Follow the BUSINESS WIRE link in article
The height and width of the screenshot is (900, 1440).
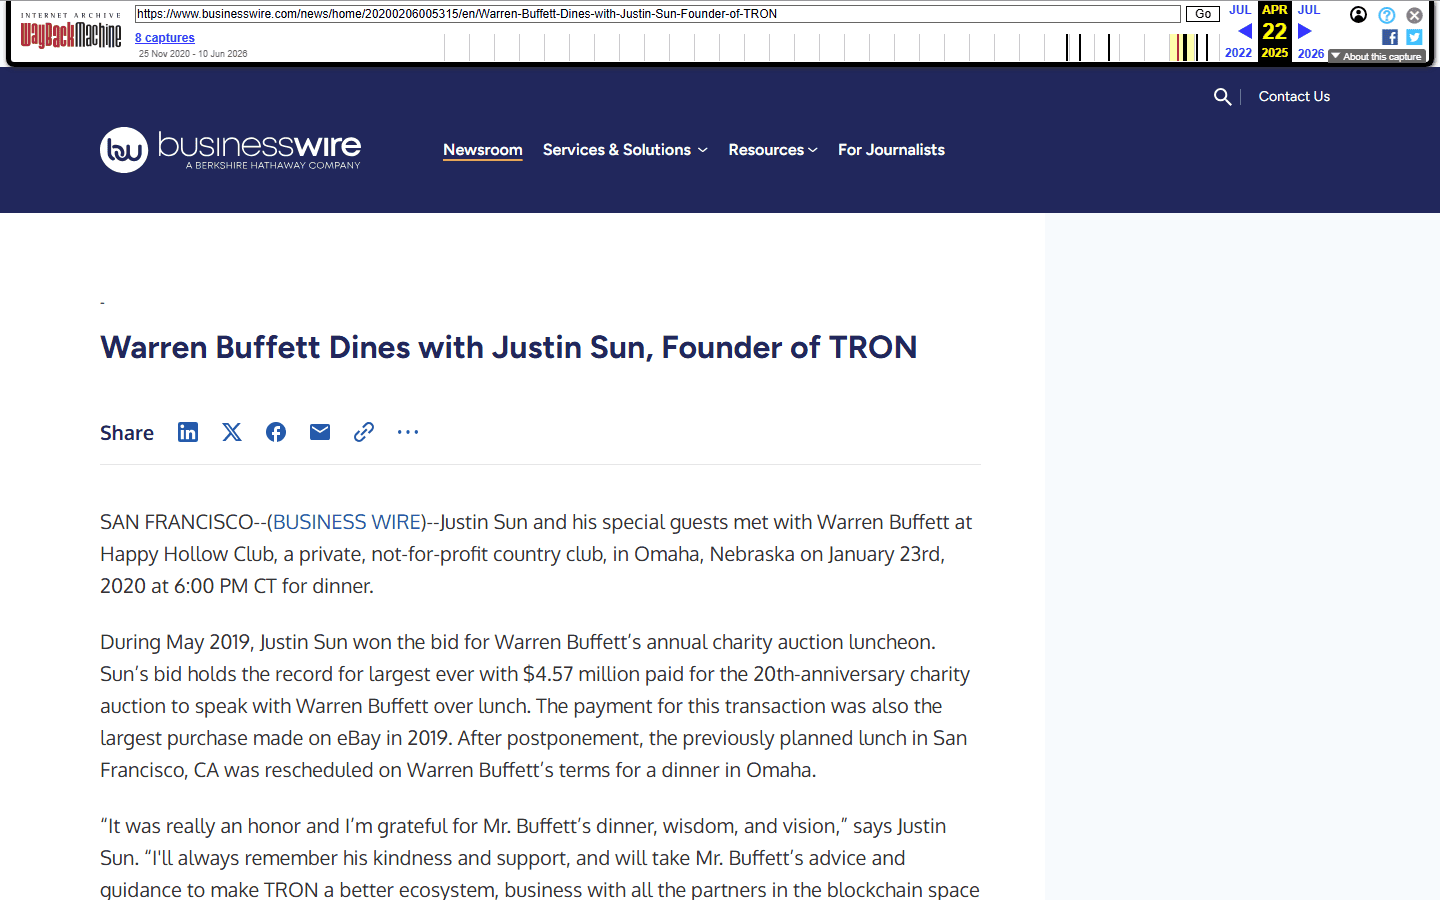(x=347, y=522)
